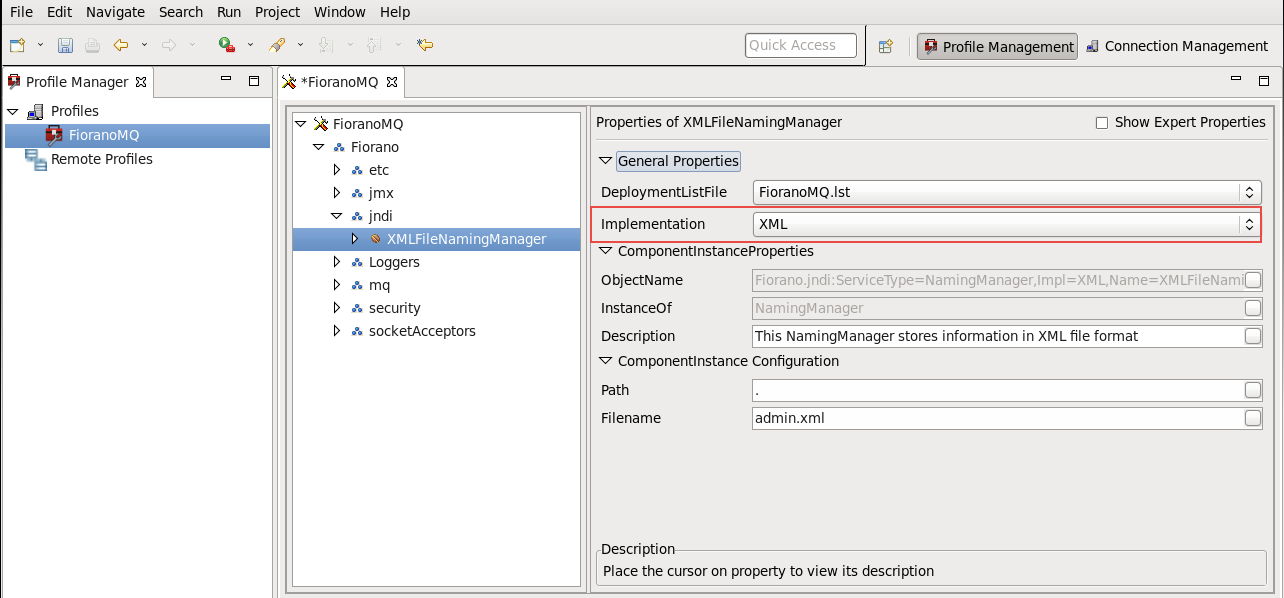1284x598 pixels.
Task: Select the Profile Management perspective button
Action: tap(997, 47)
